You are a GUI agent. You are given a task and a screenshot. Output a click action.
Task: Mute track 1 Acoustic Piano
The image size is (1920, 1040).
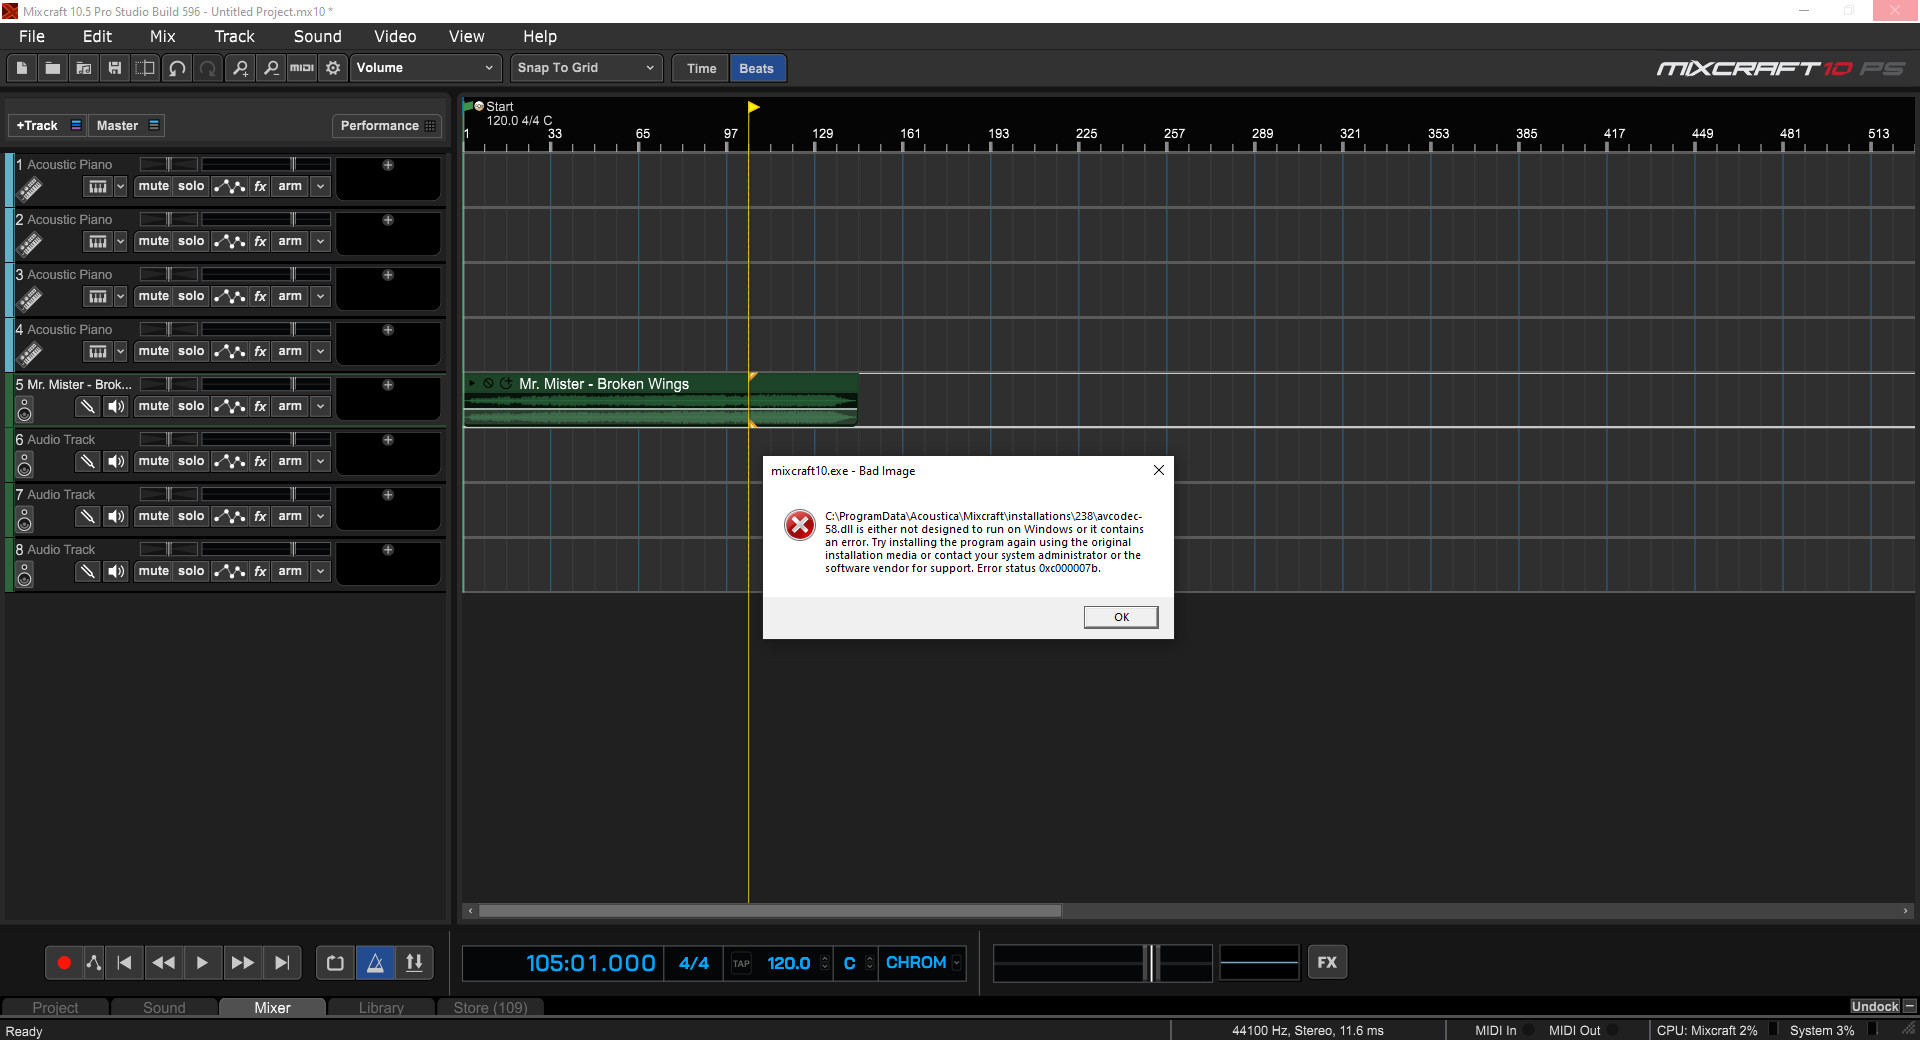coord(154,186)
